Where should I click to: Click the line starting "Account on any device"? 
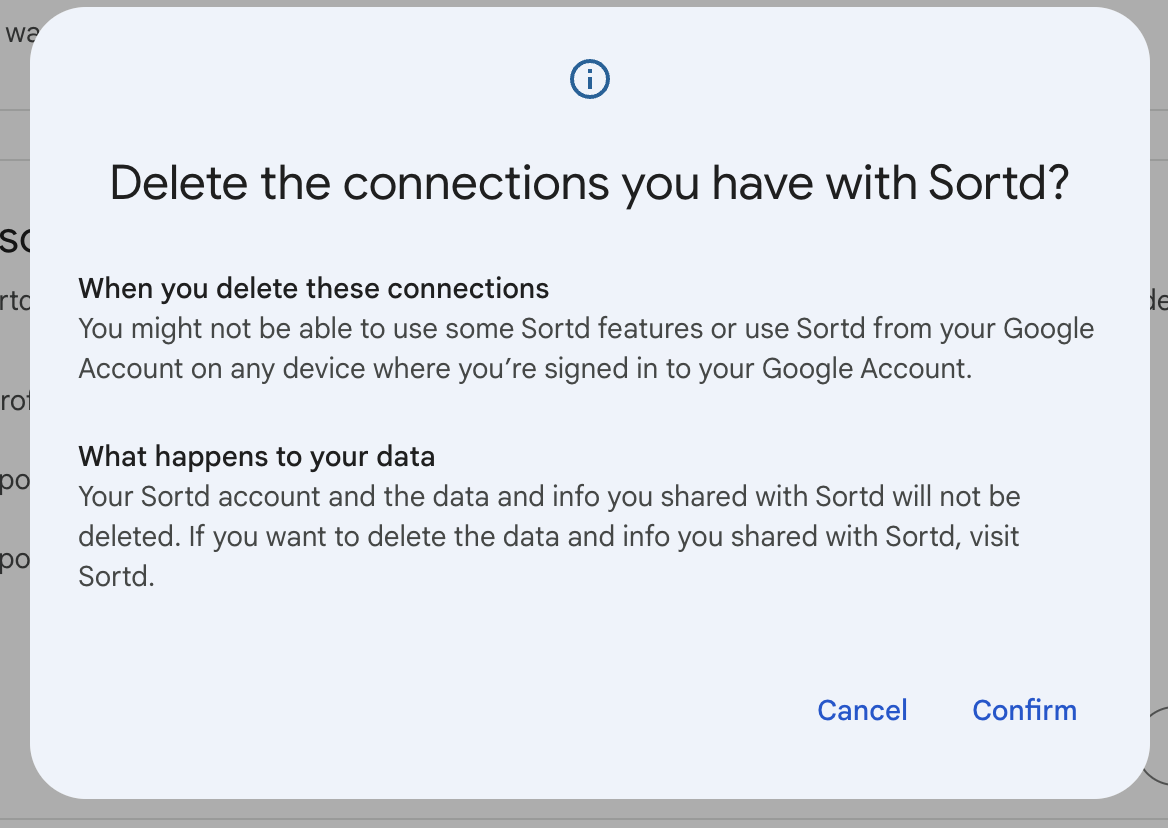pos(524,368)
